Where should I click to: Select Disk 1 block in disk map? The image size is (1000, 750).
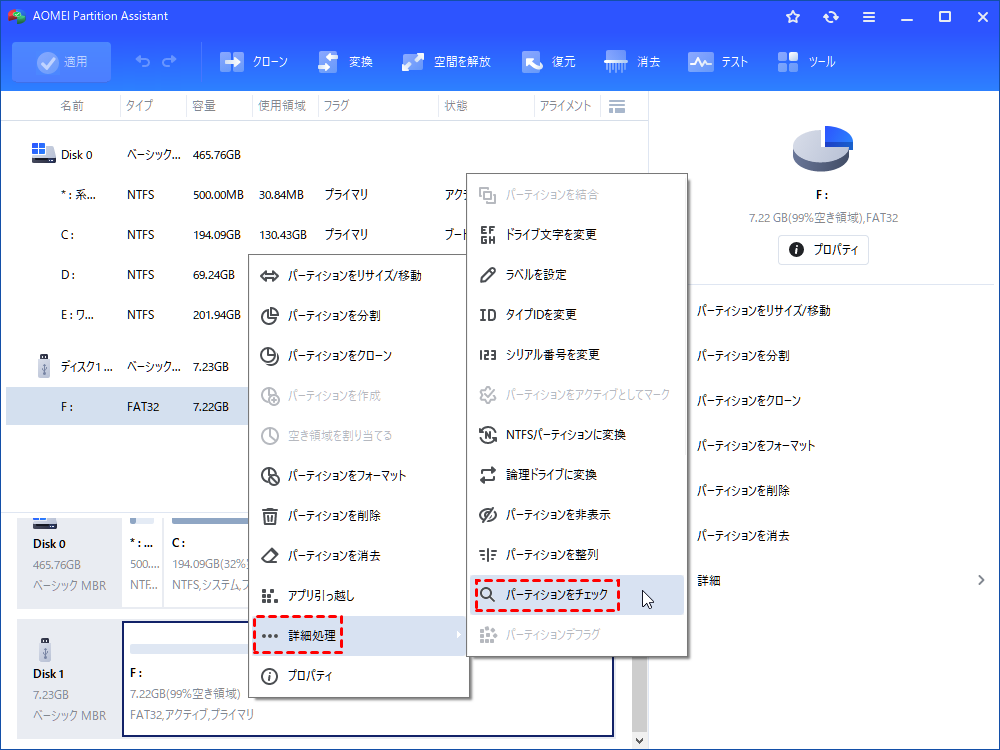[x=69, y=679]
